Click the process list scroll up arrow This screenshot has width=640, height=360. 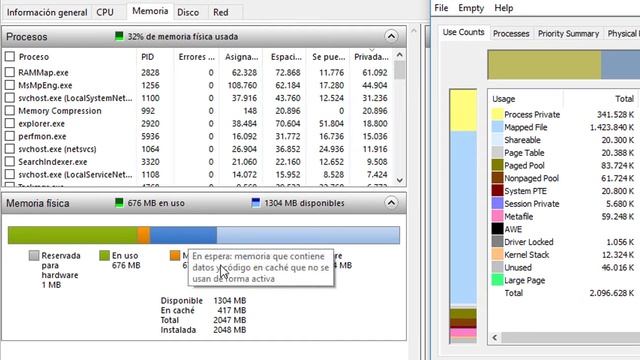pos(400,55)
